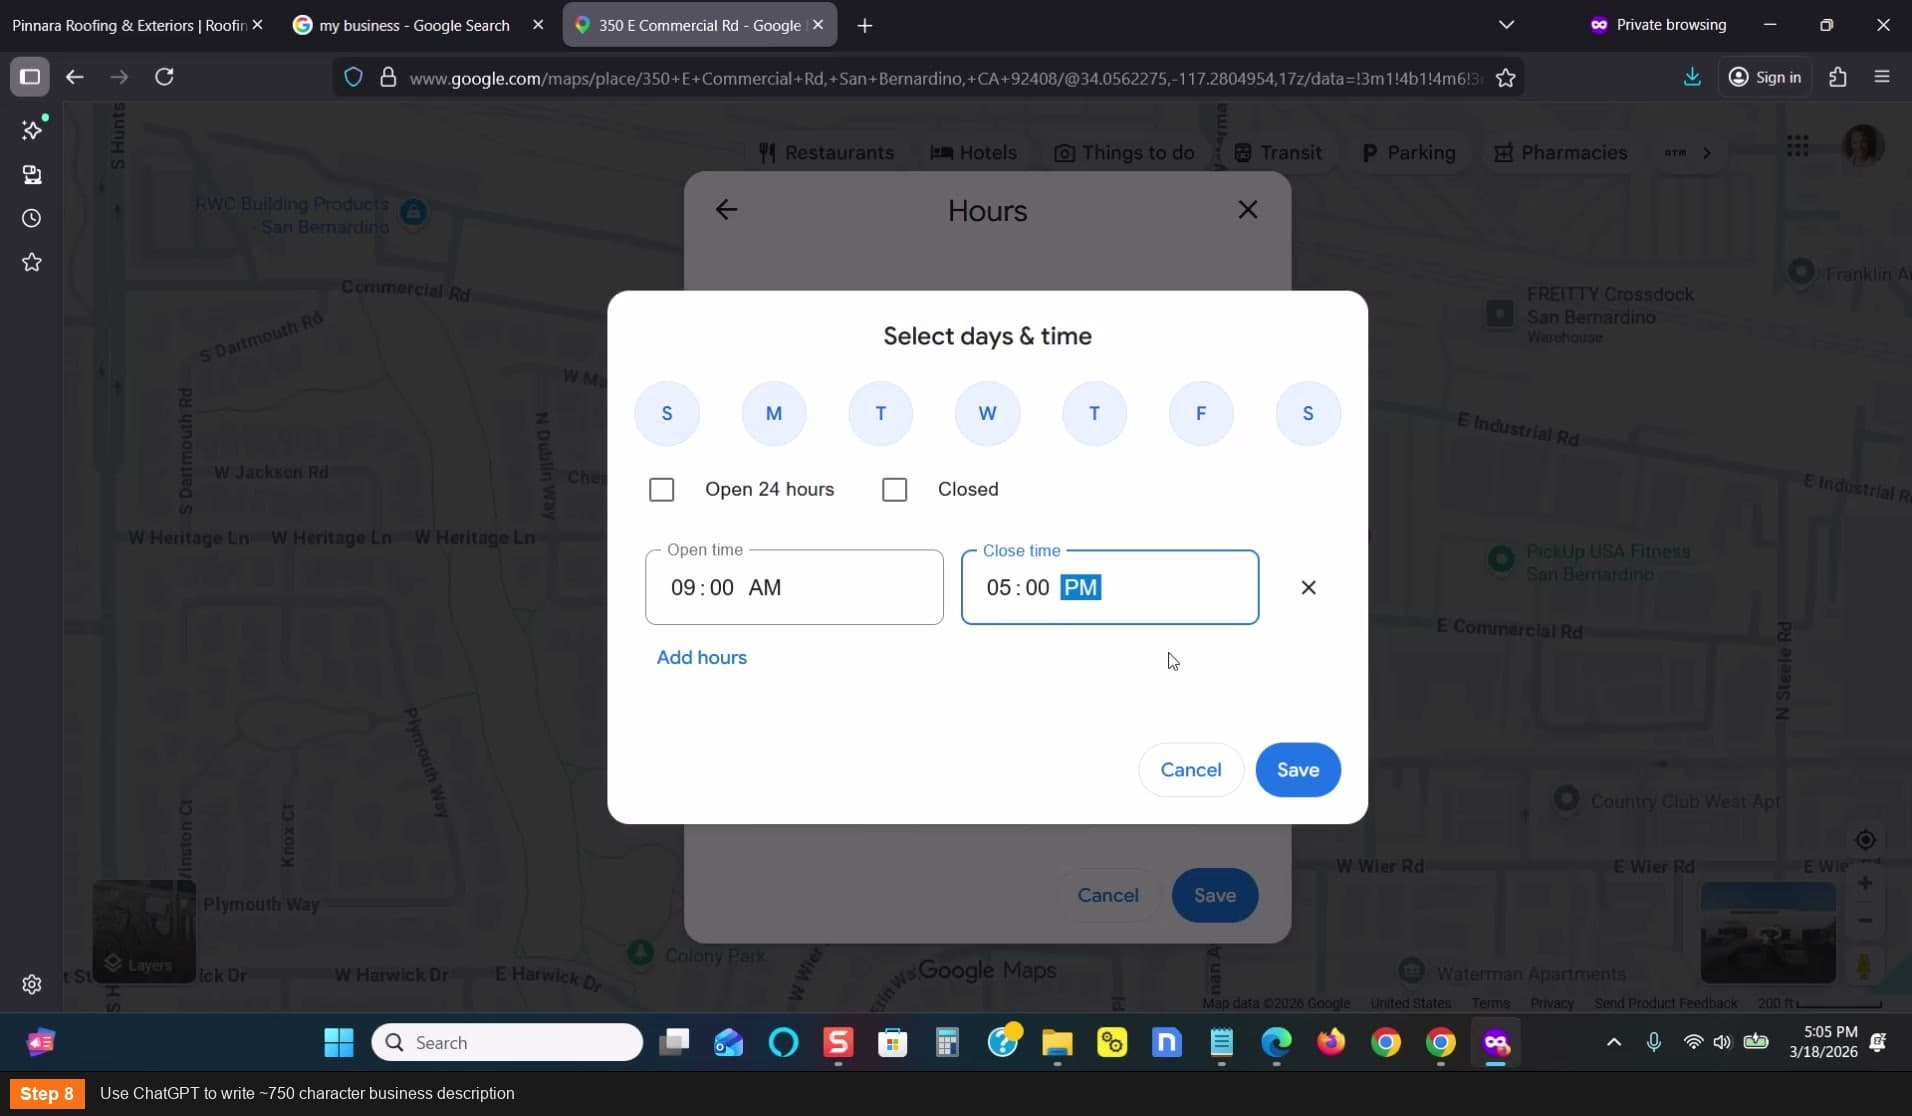
Task: Go back one page in browser
Action: pyautogui.click(x=75, y=77)
